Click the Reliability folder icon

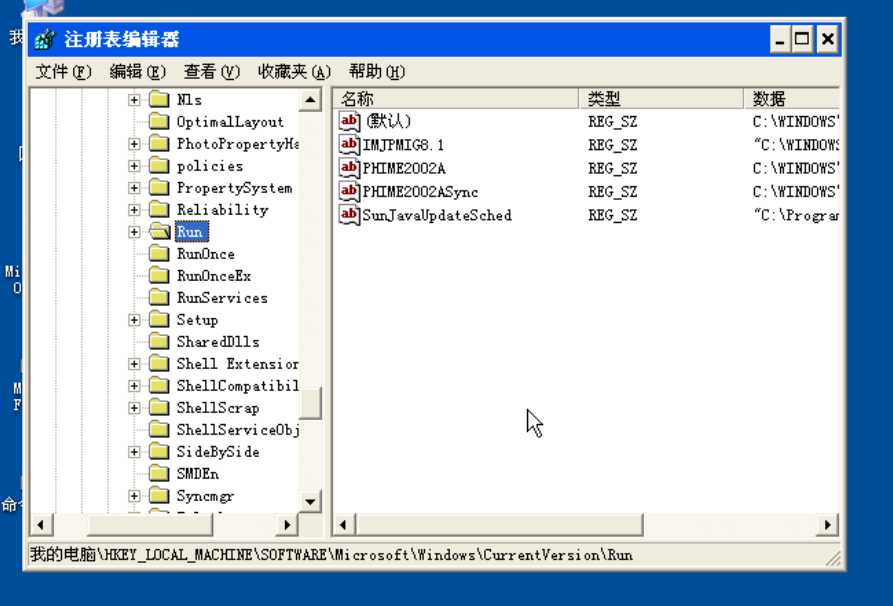(x=159, y=210)
